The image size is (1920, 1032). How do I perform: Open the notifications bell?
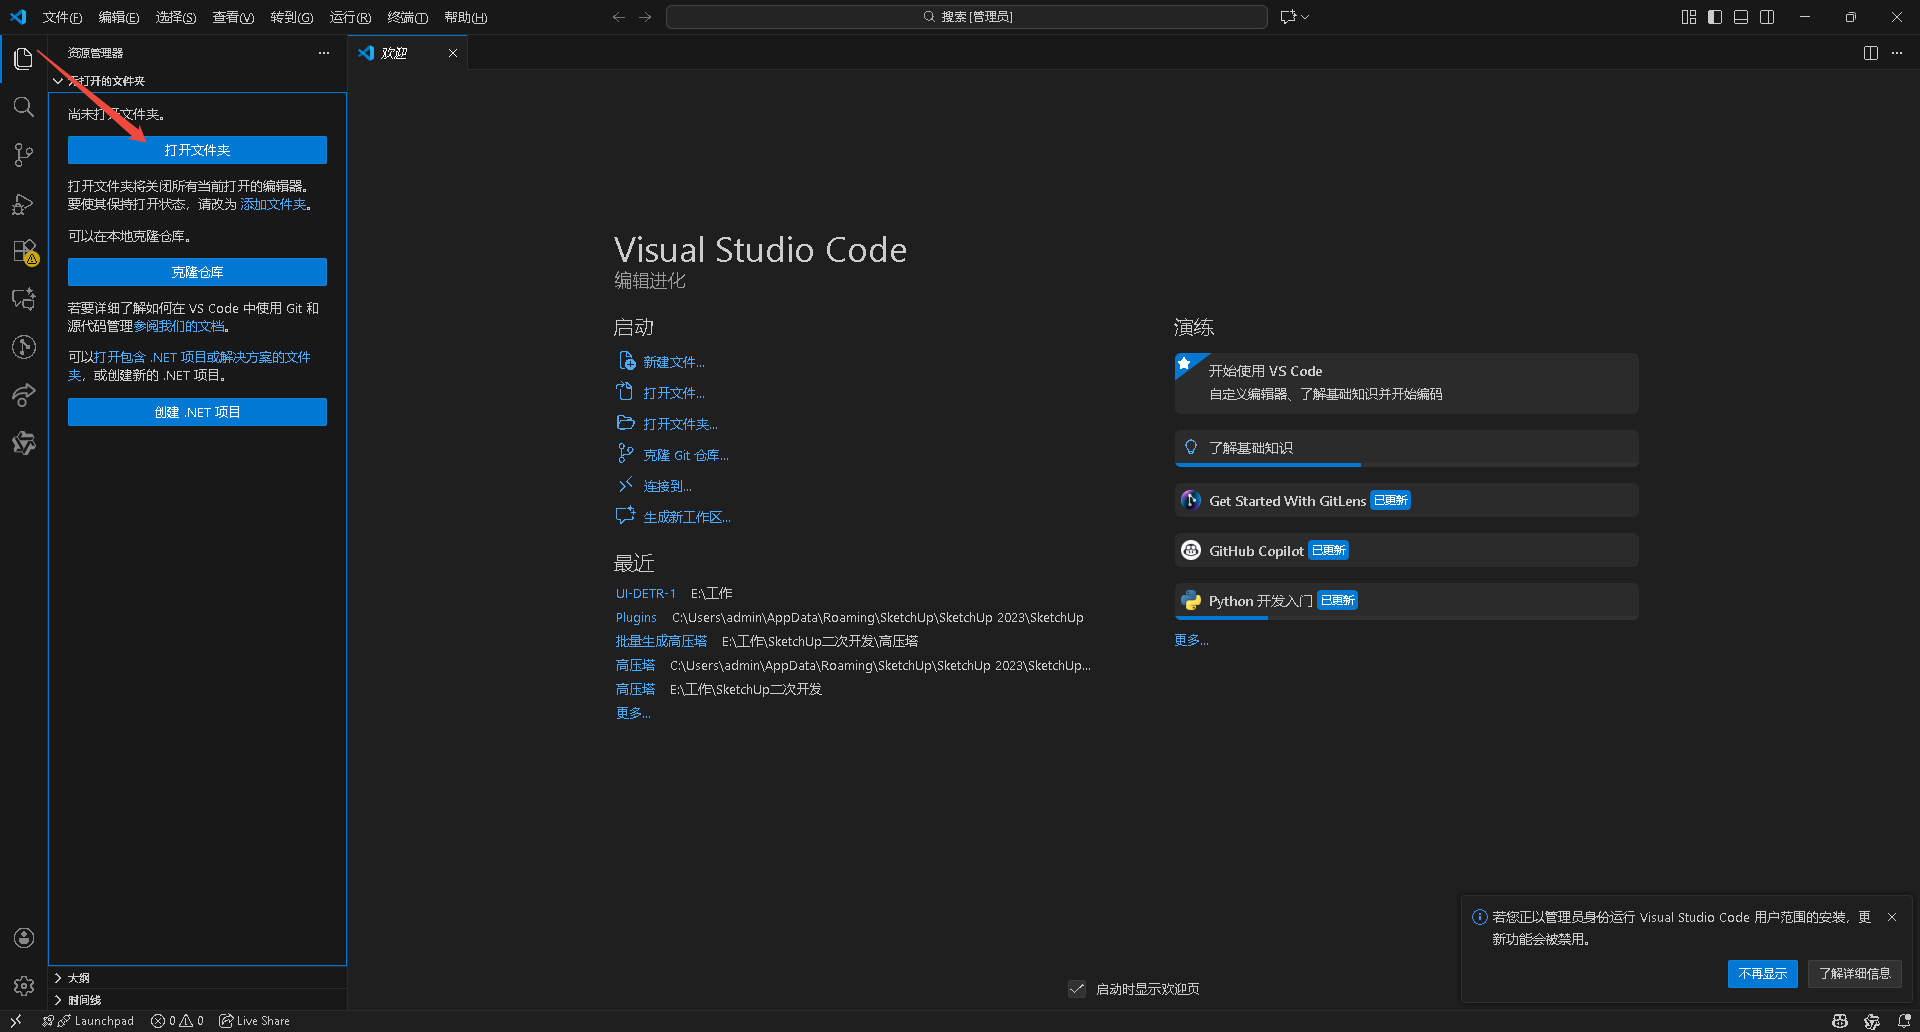pyautogui.click(x=1904, y=1021)
